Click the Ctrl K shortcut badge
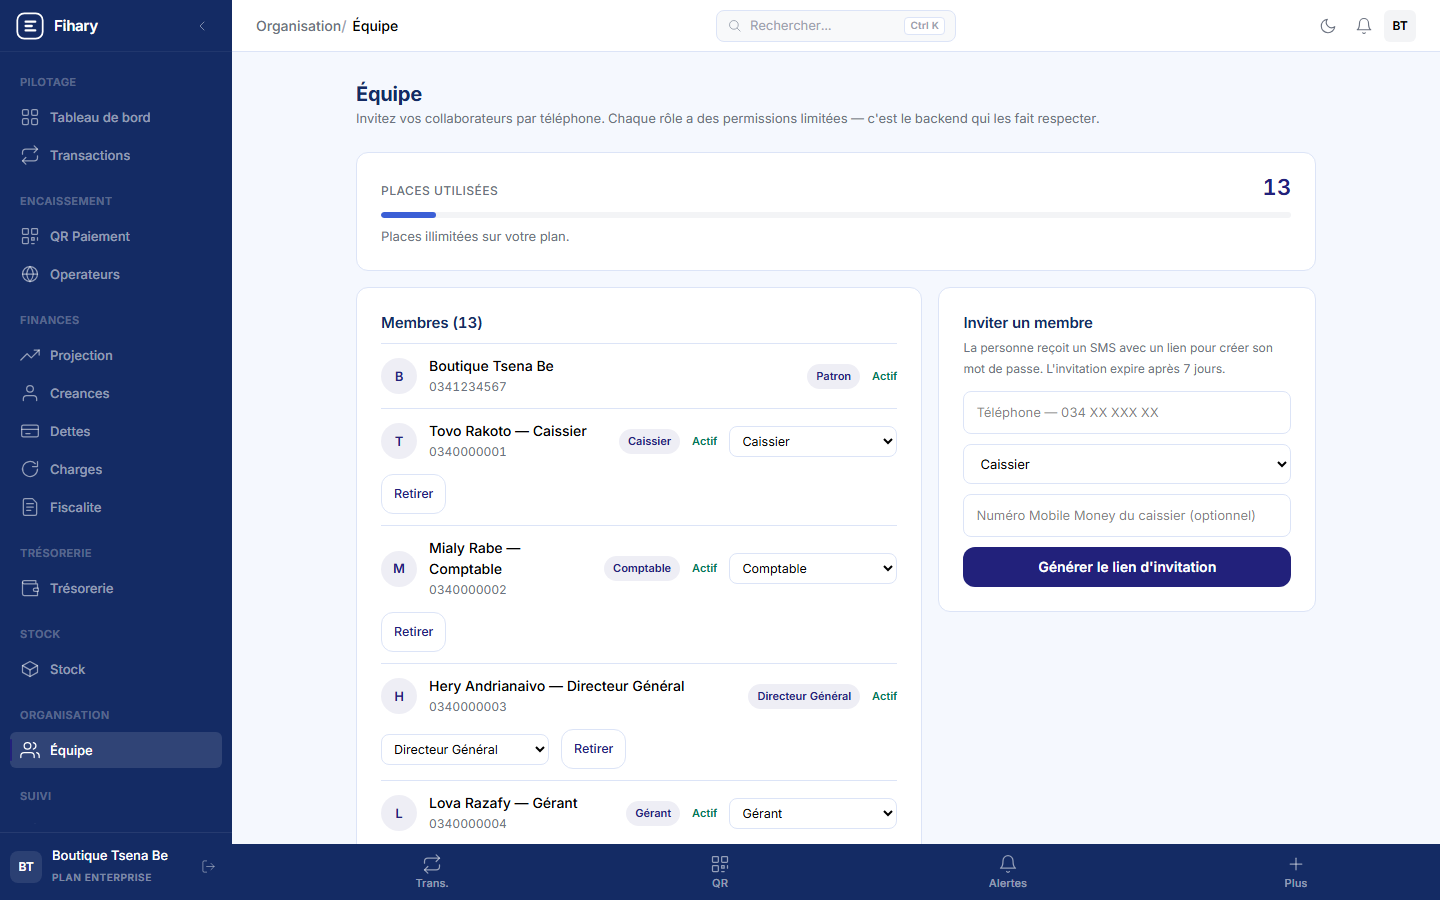This screenshot has height=900, width=1440. pos(924,26)
